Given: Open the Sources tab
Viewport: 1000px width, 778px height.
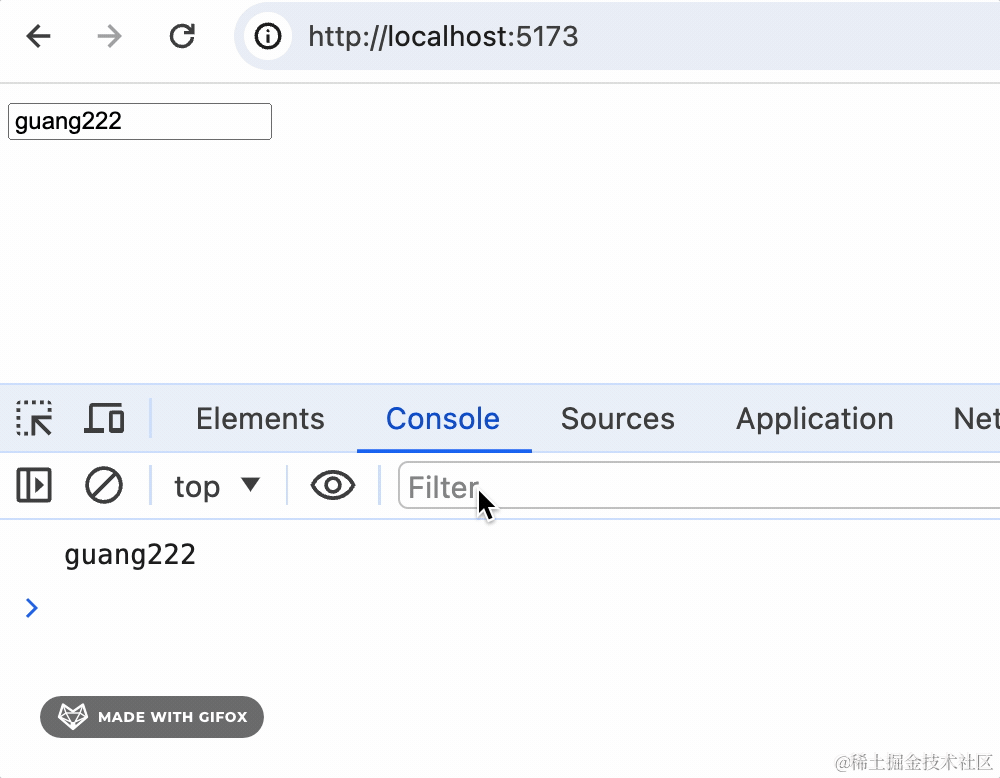Looking at the screenshot, I should tap(617, 418).
